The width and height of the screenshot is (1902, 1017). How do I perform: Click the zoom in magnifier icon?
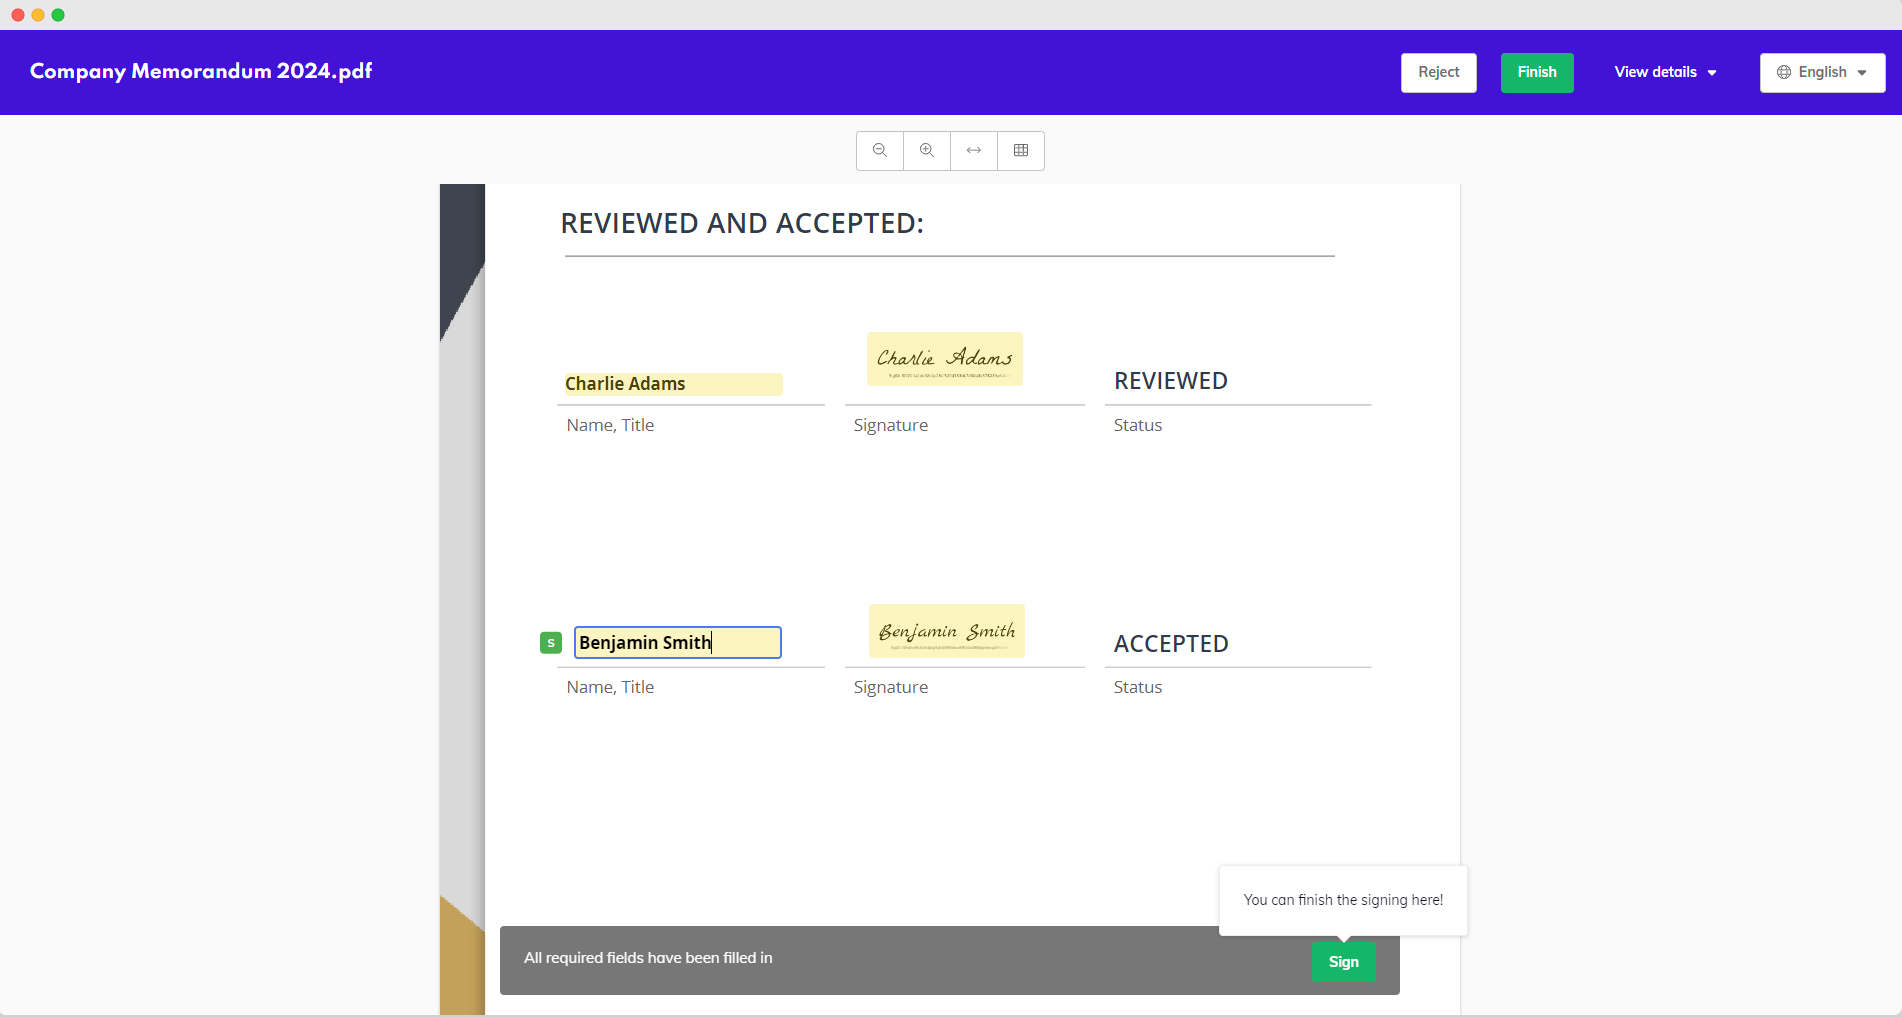(927, 151)
